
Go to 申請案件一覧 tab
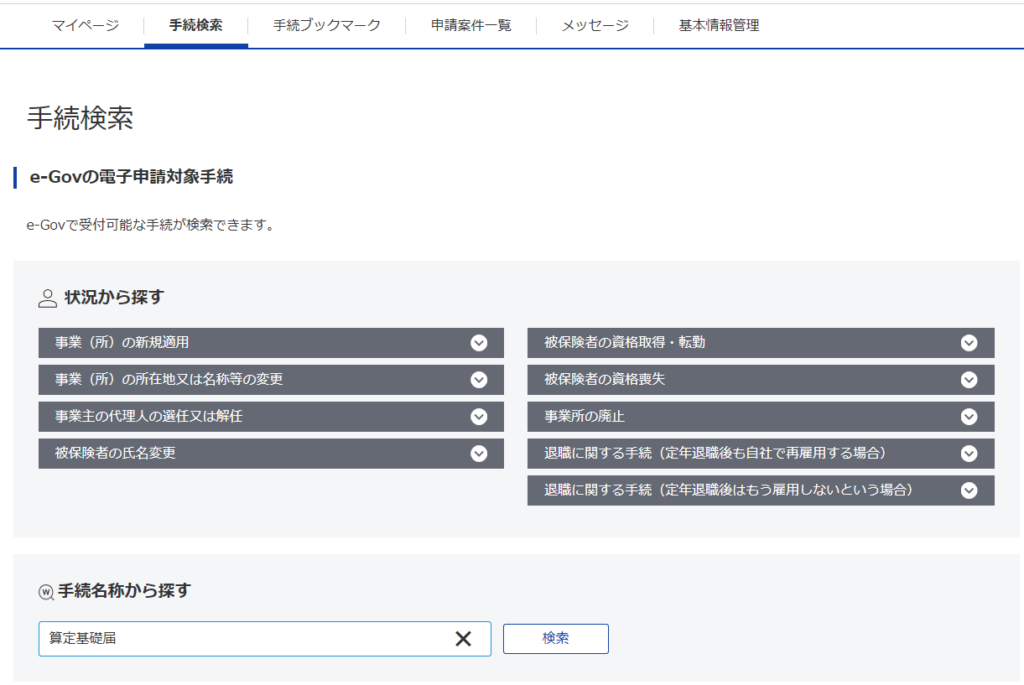click(x=471, y=26)
